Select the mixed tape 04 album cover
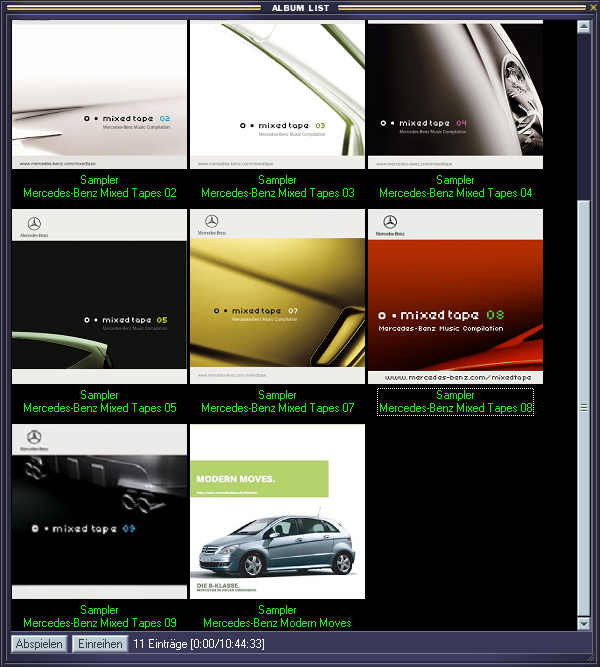 pos(455,94)
